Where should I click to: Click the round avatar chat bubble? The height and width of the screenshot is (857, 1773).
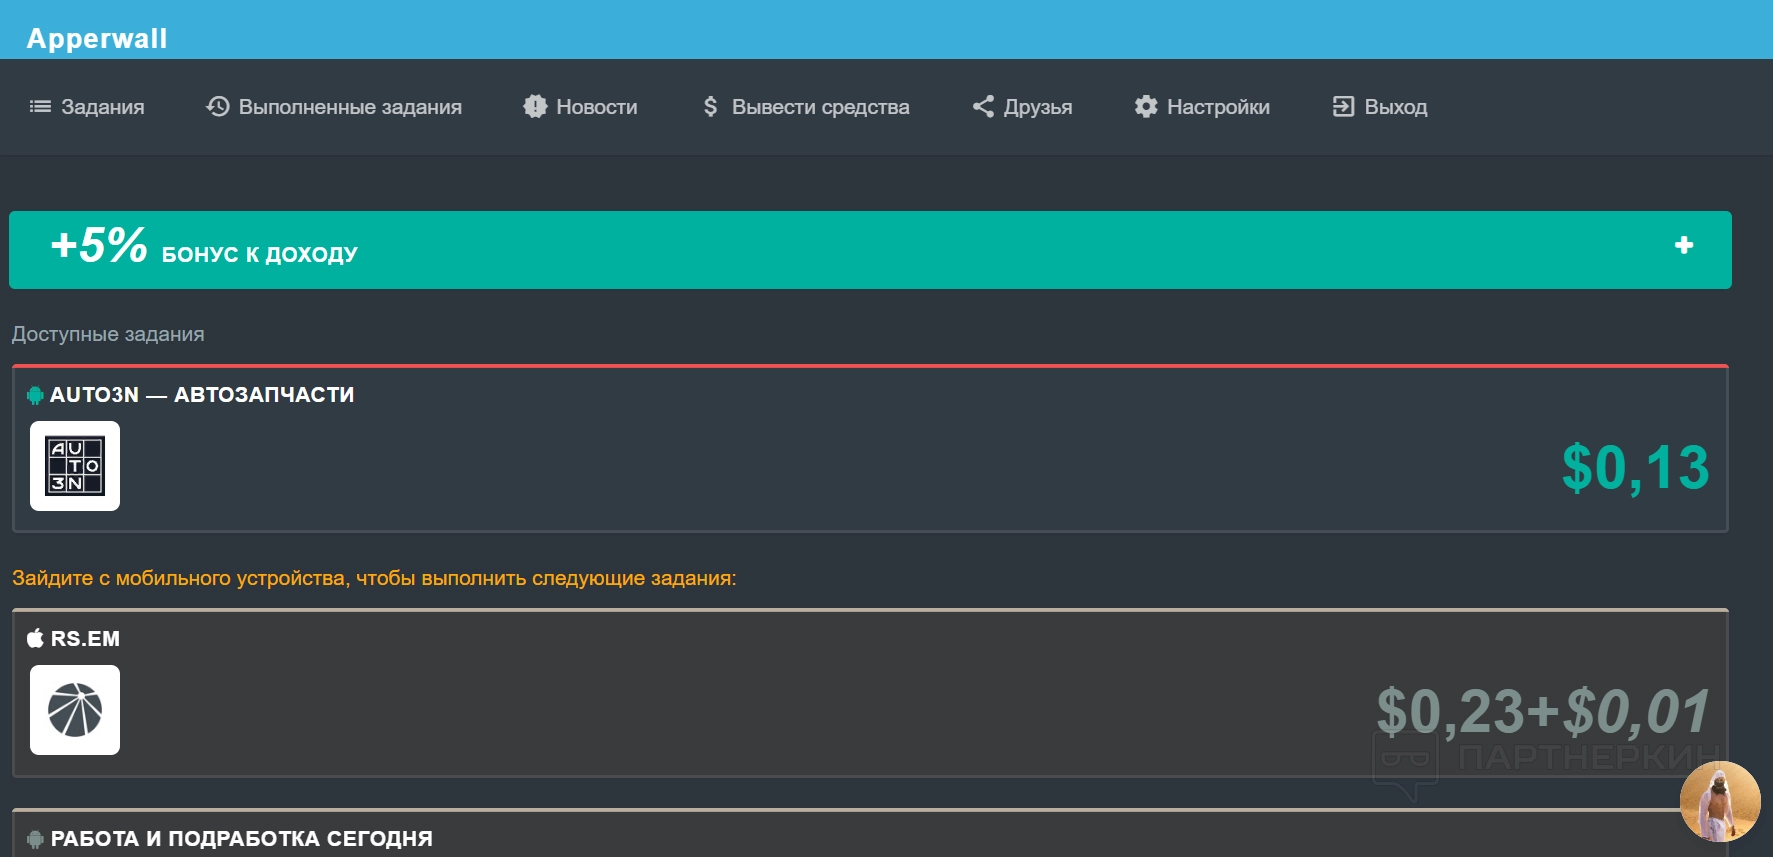(x=1720, y=802)
